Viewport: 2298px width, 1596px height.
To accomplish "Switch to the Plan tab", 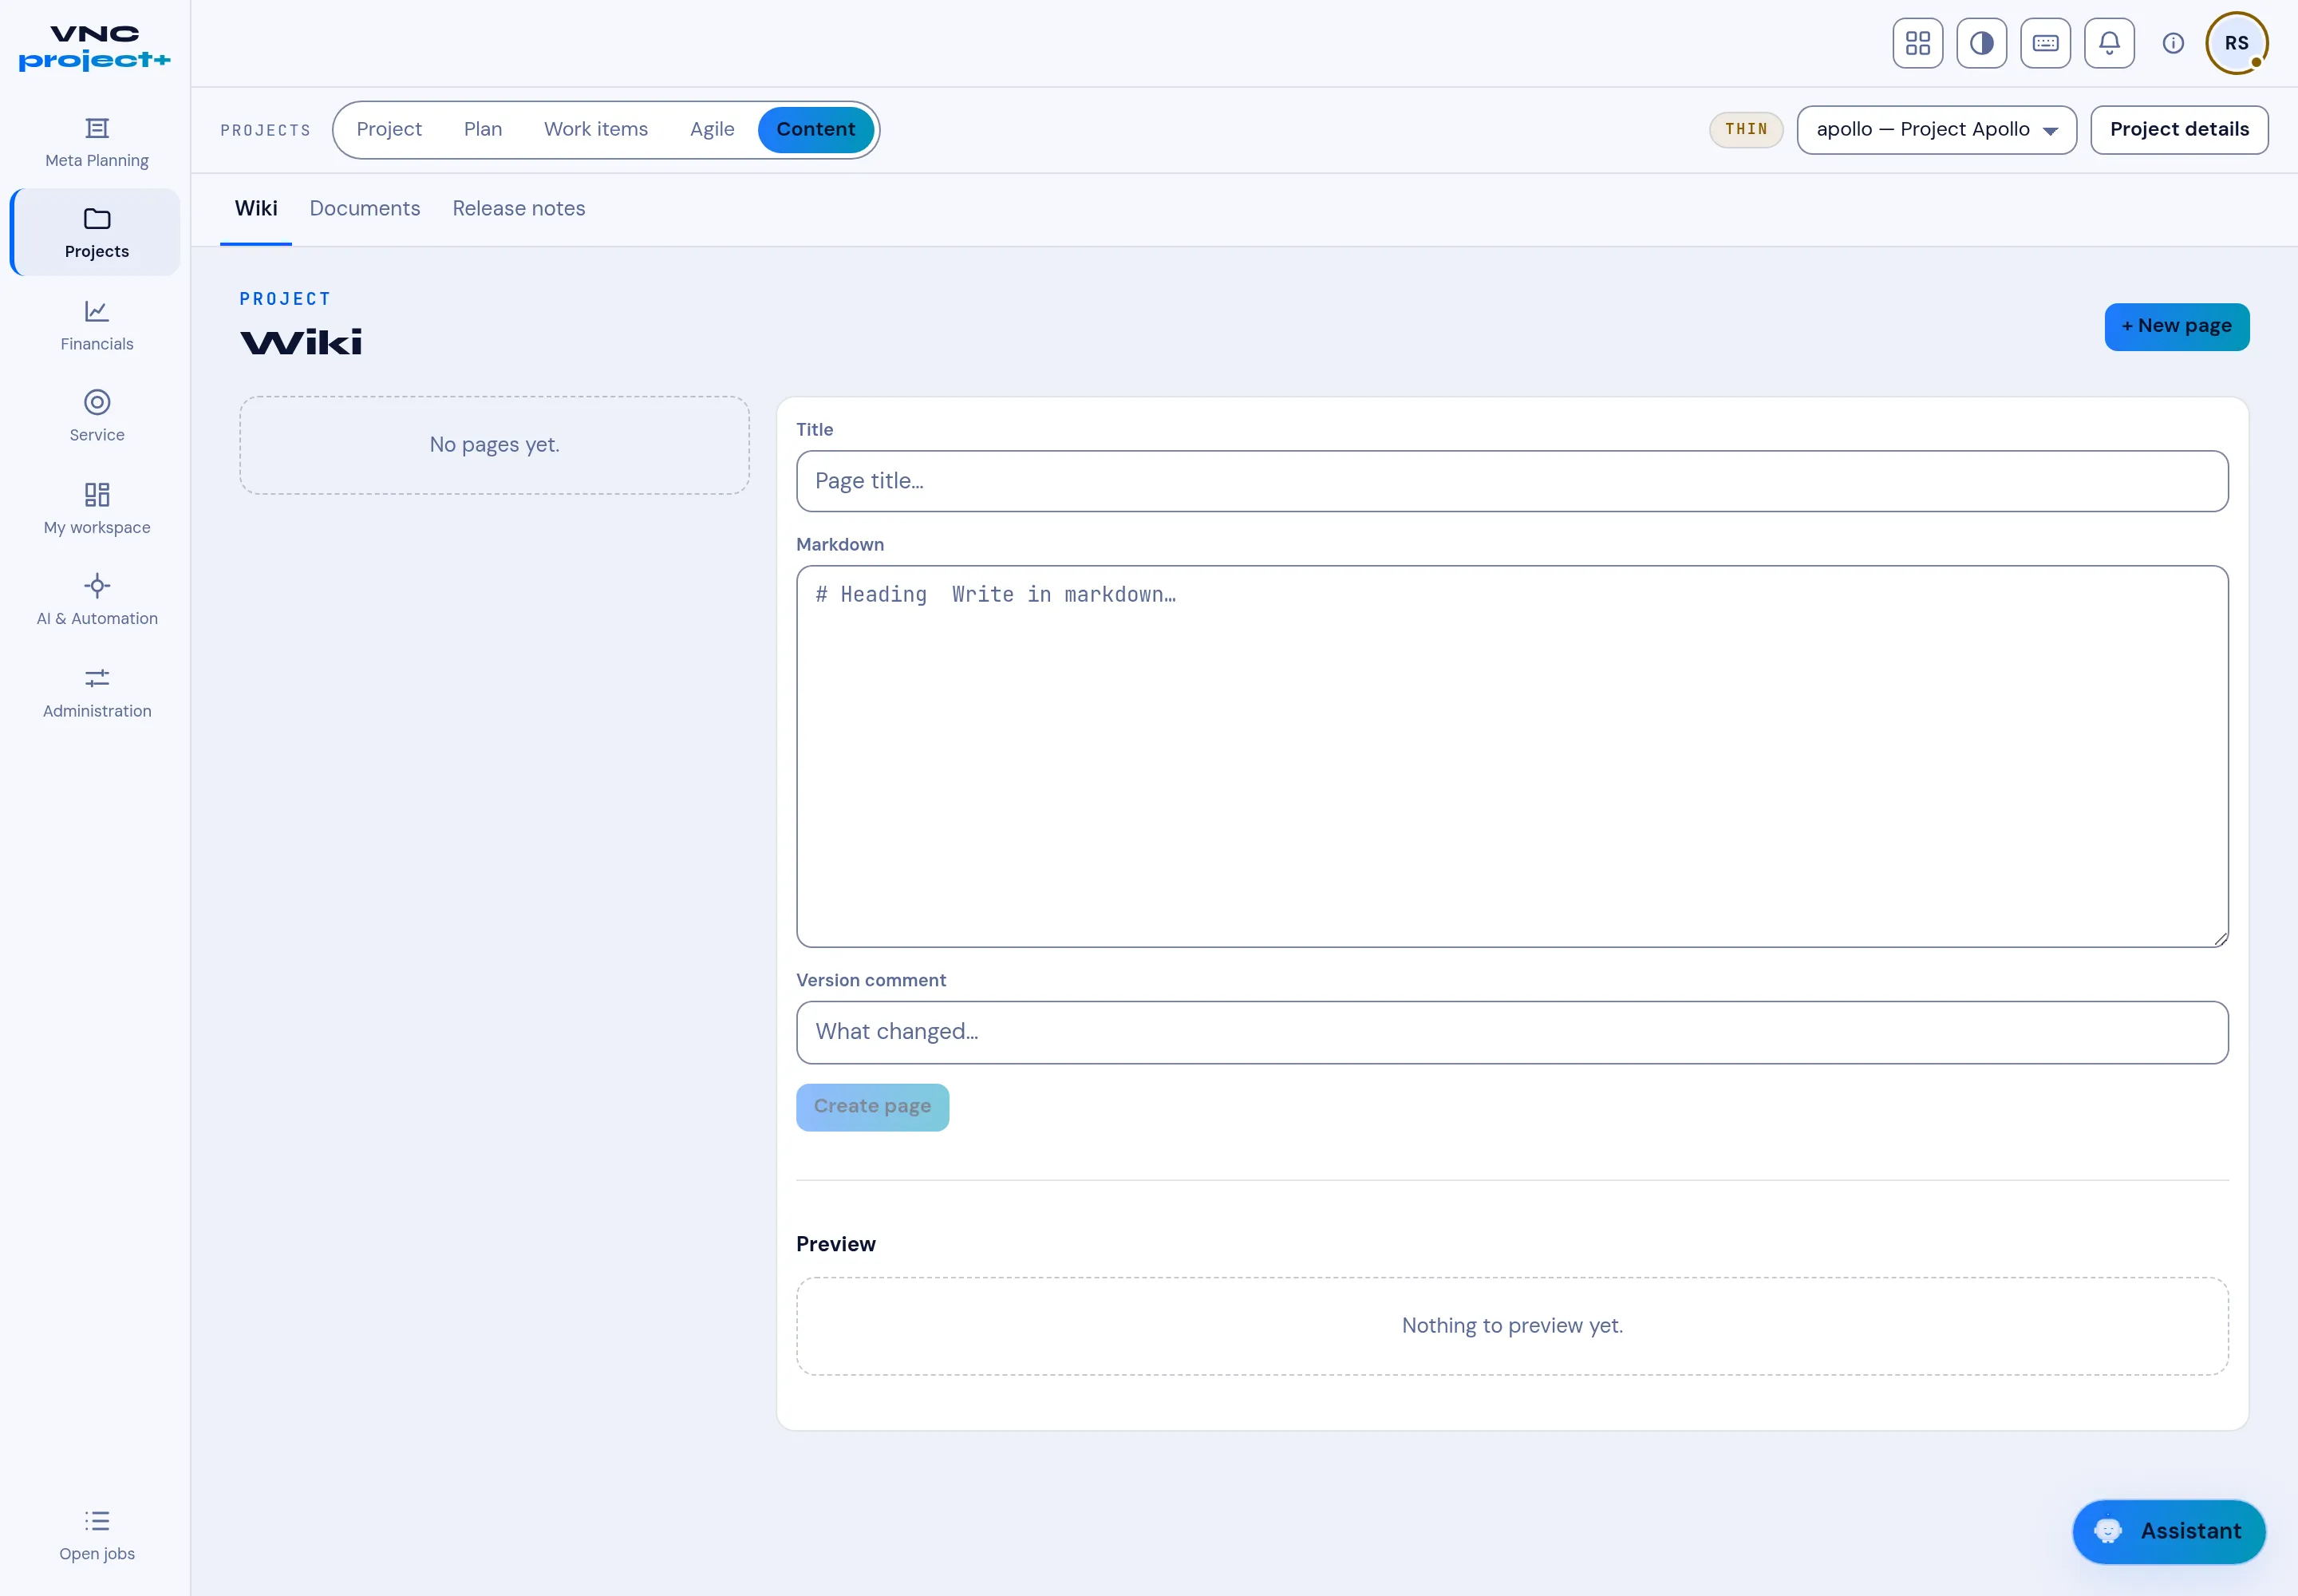I will click(x=483, y=130).
